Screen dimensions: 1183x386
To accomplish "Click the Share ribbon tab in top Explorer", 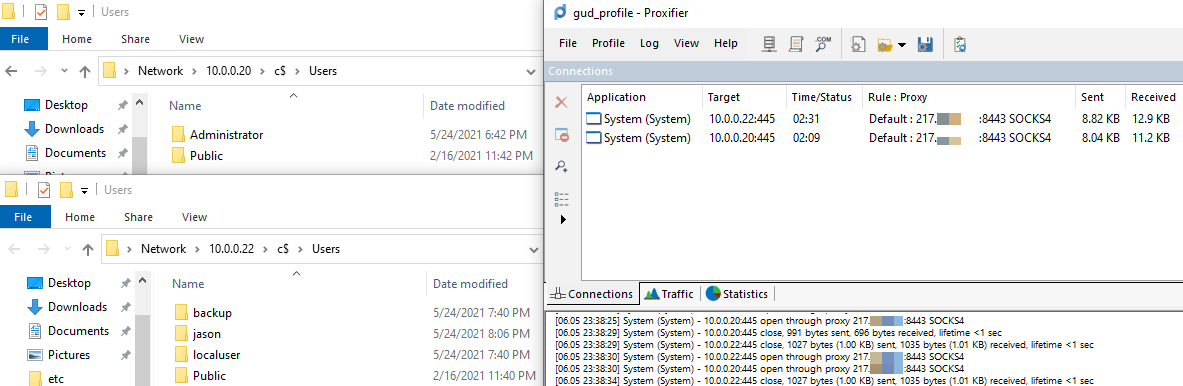I will 135,39.
